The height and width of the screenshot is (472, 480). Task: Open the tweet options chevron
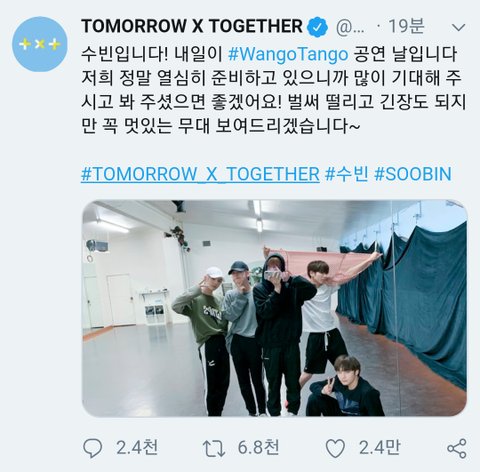pyautogui.click(x=459, y=27)
